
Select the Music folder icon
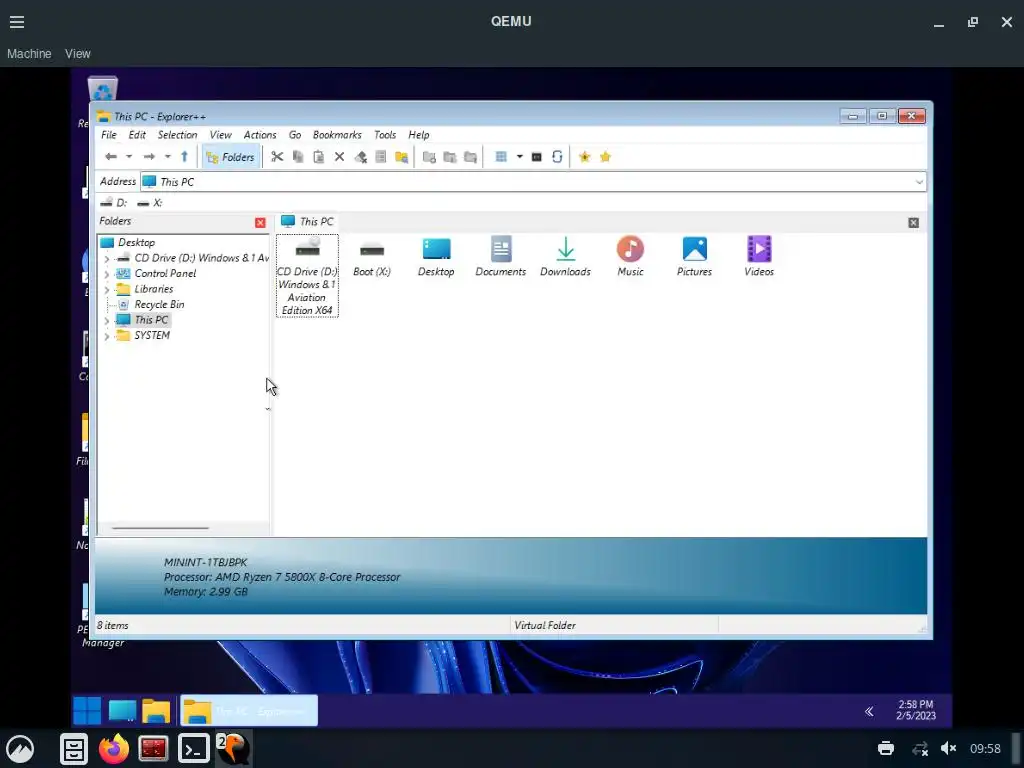pyautogui.click(x=630, y=257)
